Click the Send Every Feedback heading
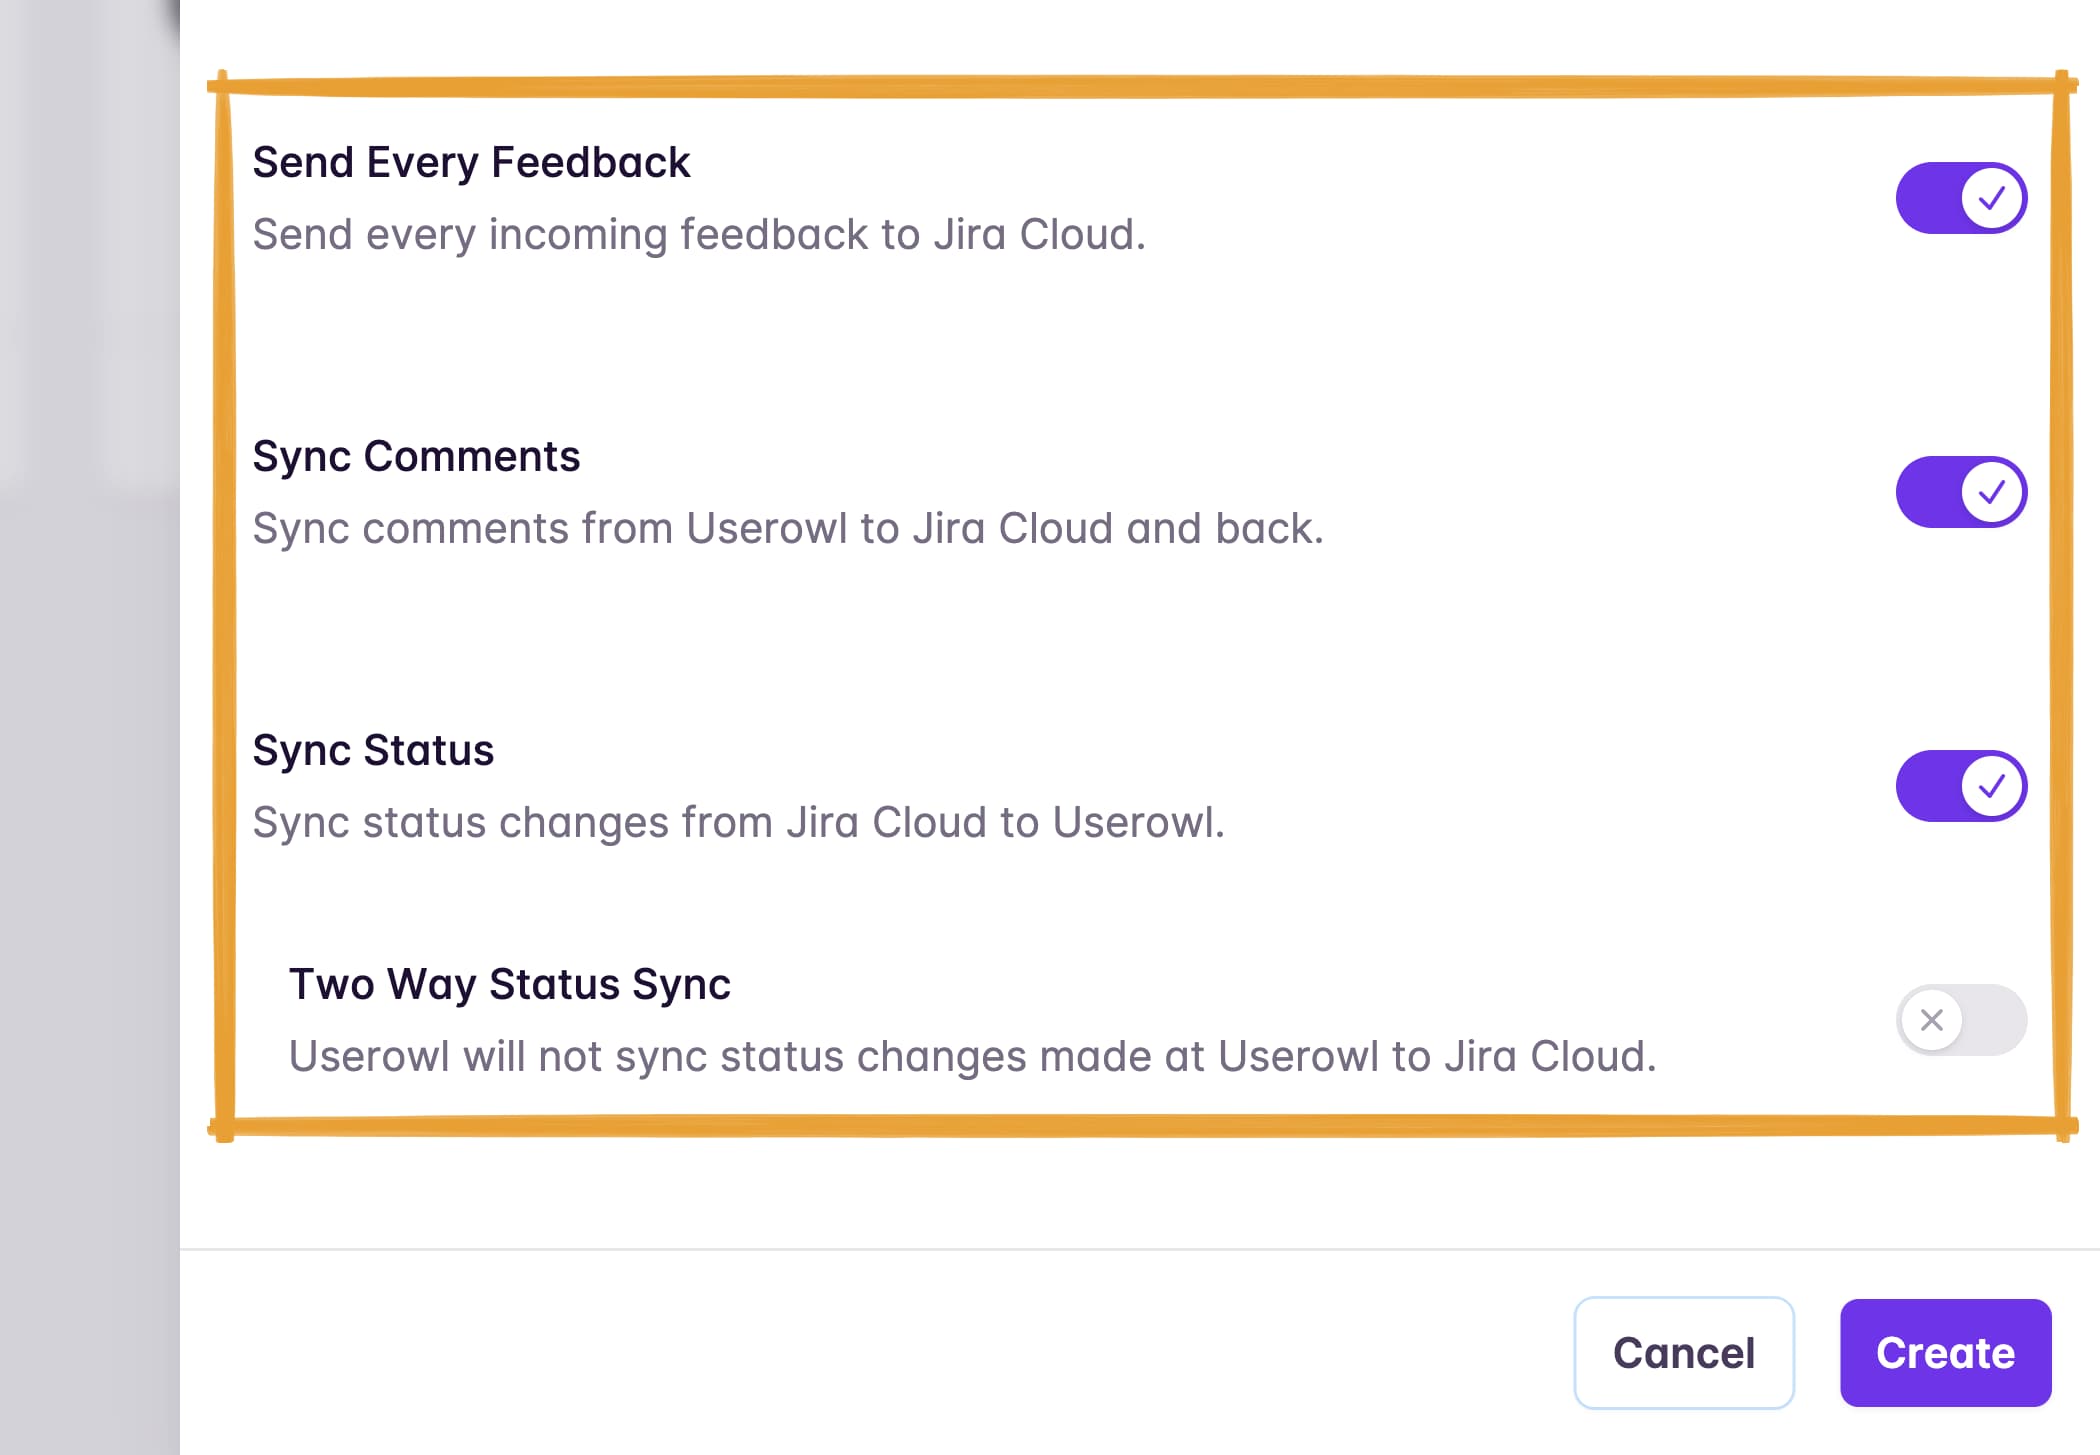This screenshot has width=2100, height=1455. click(471, 162)
